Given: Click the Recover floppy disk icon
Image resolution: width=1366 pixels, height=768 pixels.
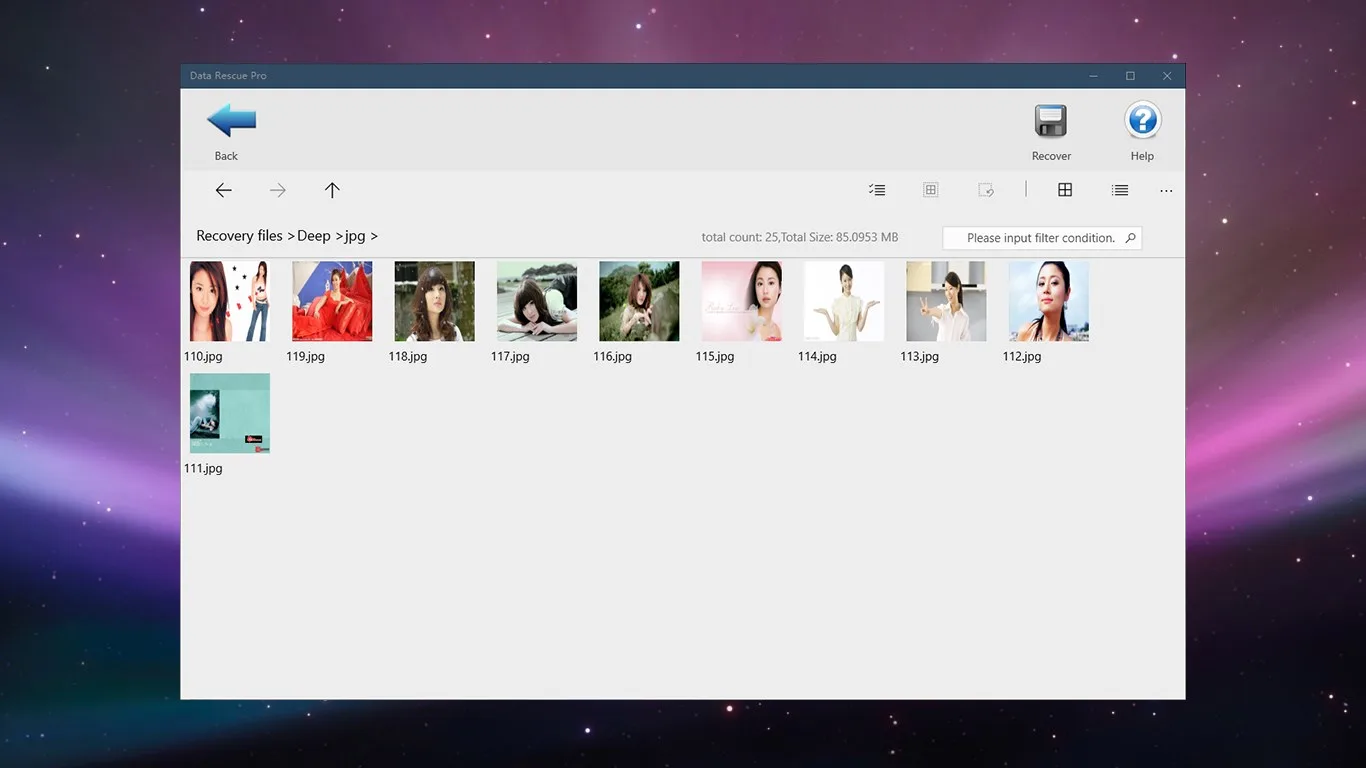Looking at the screenshot, I should click(x=1050, y=121).
